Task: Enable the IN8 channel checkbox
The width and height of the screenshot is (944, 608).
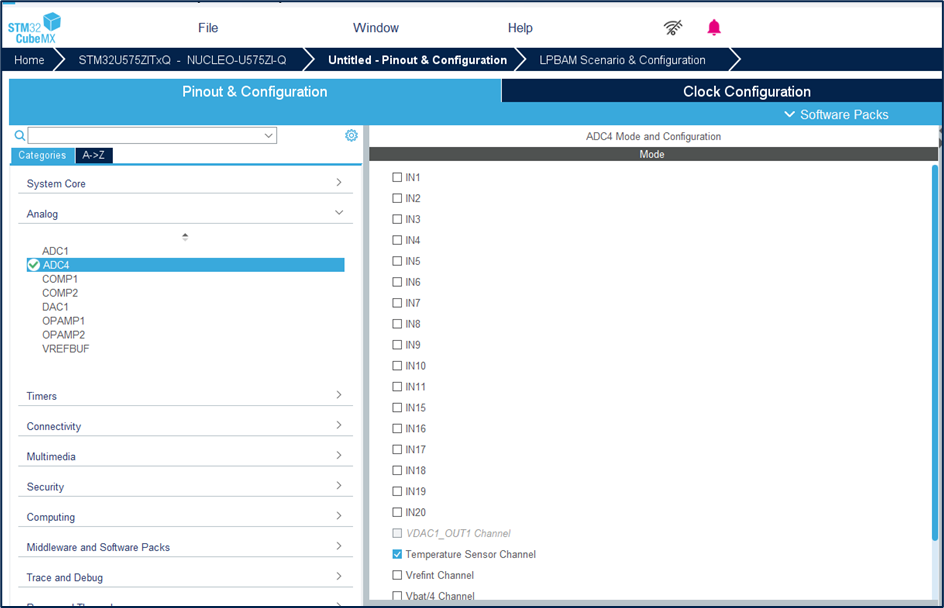Action: [x=397, y=324]
